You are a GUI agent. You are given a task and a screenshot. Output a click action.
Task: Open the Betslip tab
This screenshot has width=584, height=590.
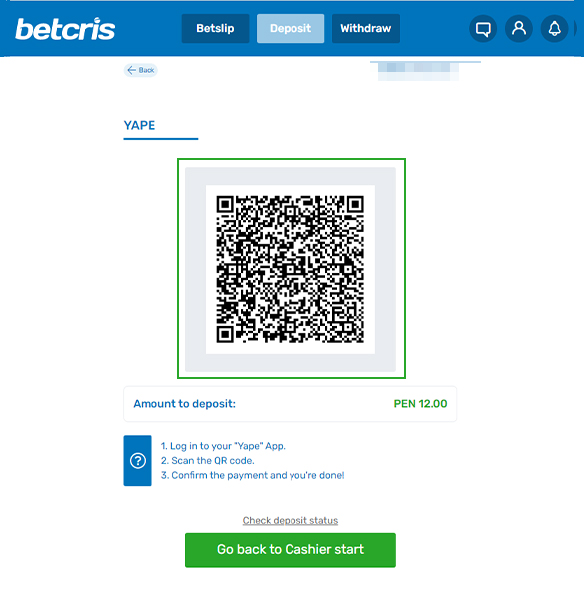215,29
